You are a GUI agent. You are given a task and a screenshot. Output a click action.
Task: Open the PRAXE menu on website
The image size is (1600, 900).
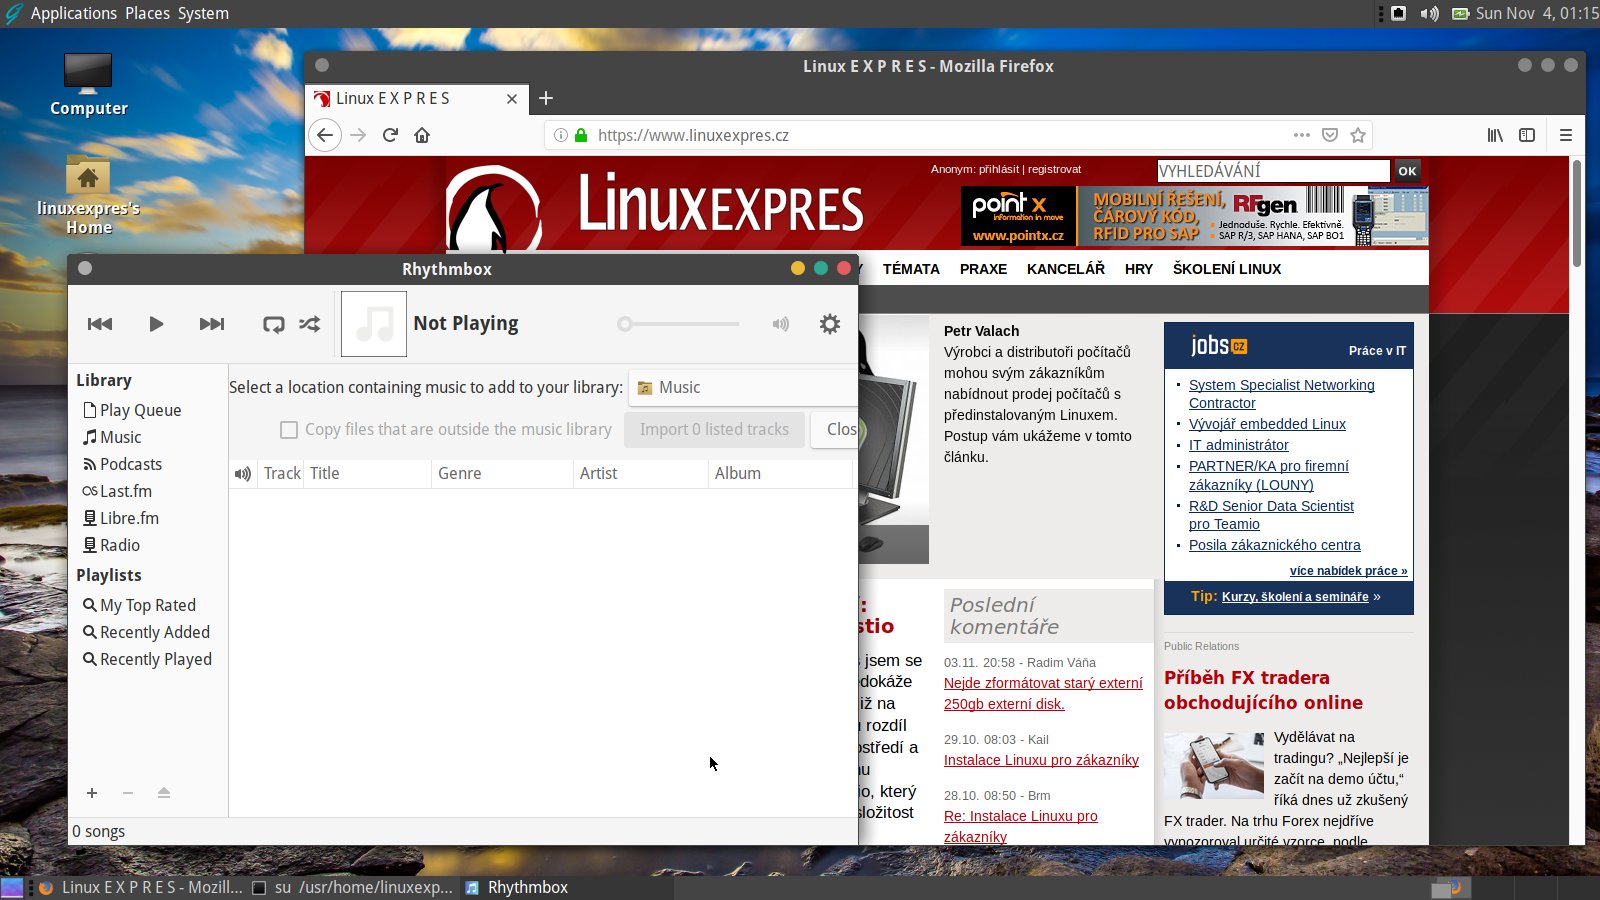pyautogui.click(x=983, y=269)
